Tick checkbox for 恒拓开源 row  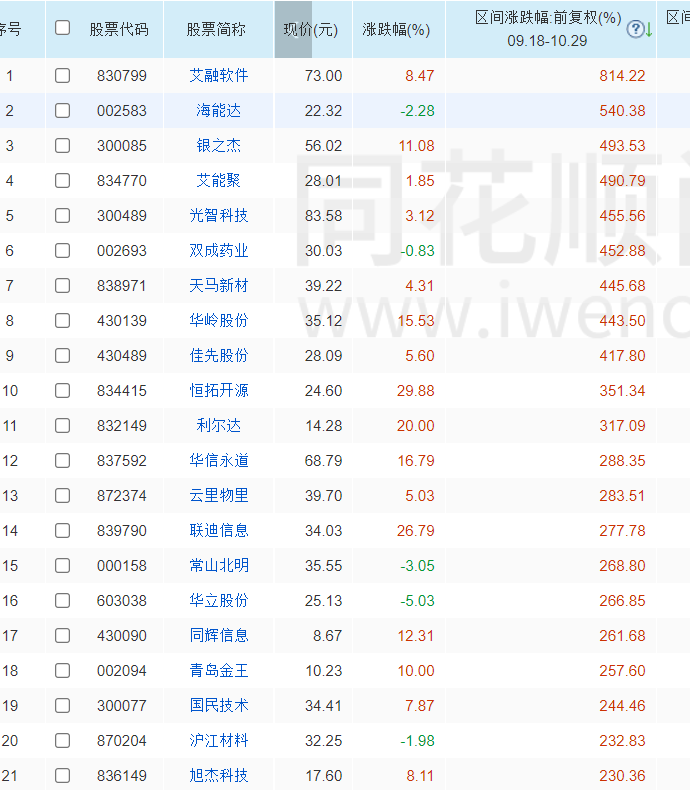pyautogui.click(x=62, y=390)
